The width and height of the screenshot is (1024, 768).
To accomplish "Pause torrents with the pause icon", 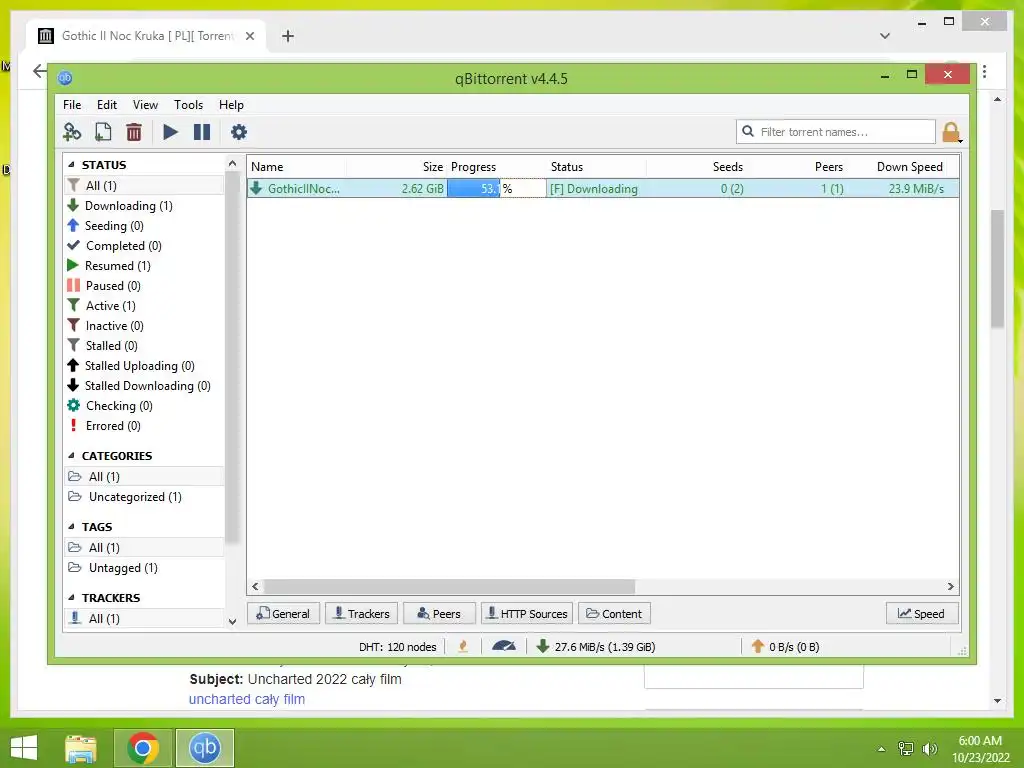I will [x=202, y=132].
